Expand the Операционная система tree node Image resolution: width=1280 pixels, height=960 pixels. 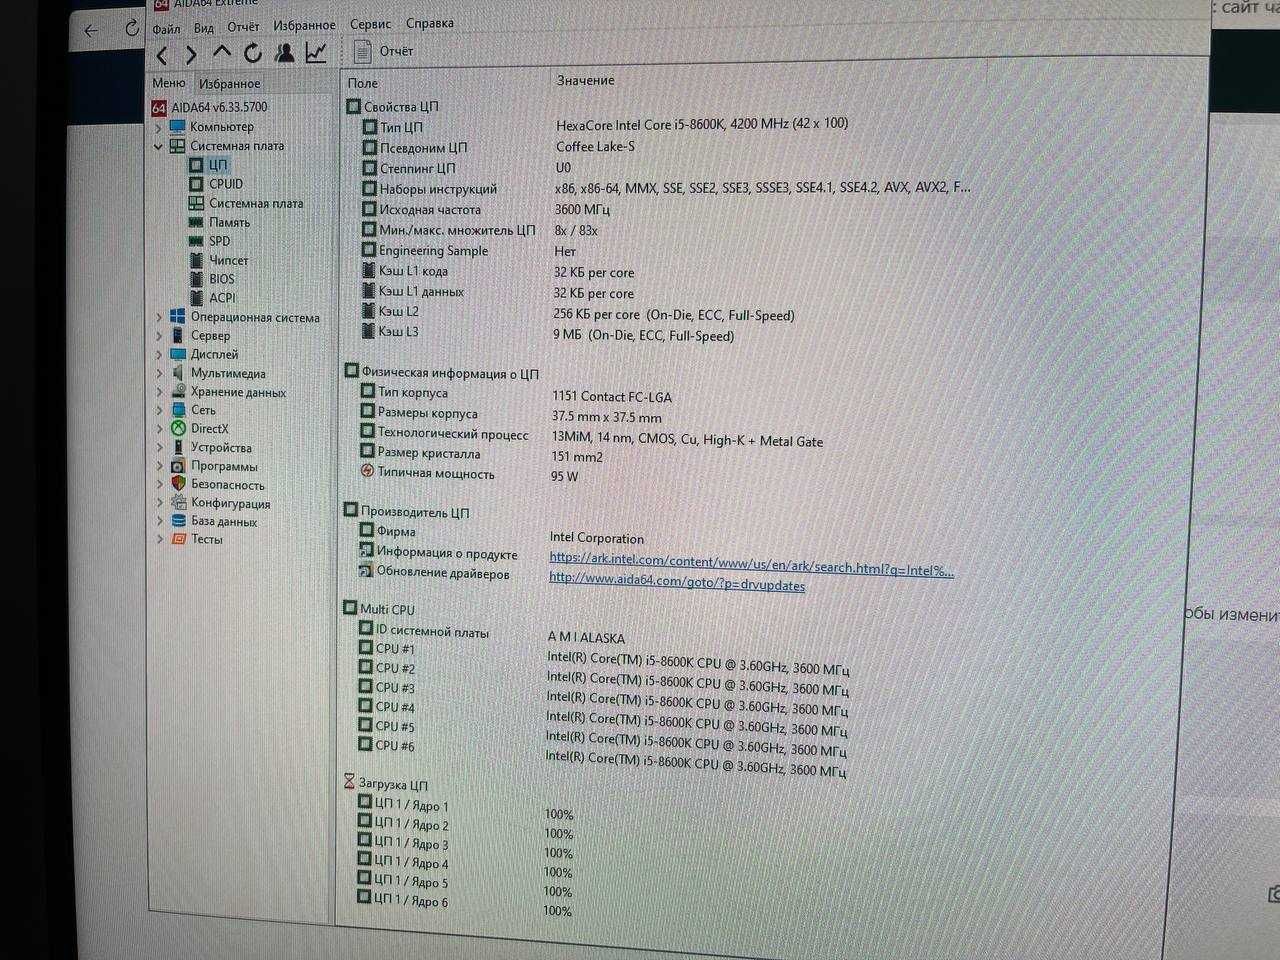159,318
